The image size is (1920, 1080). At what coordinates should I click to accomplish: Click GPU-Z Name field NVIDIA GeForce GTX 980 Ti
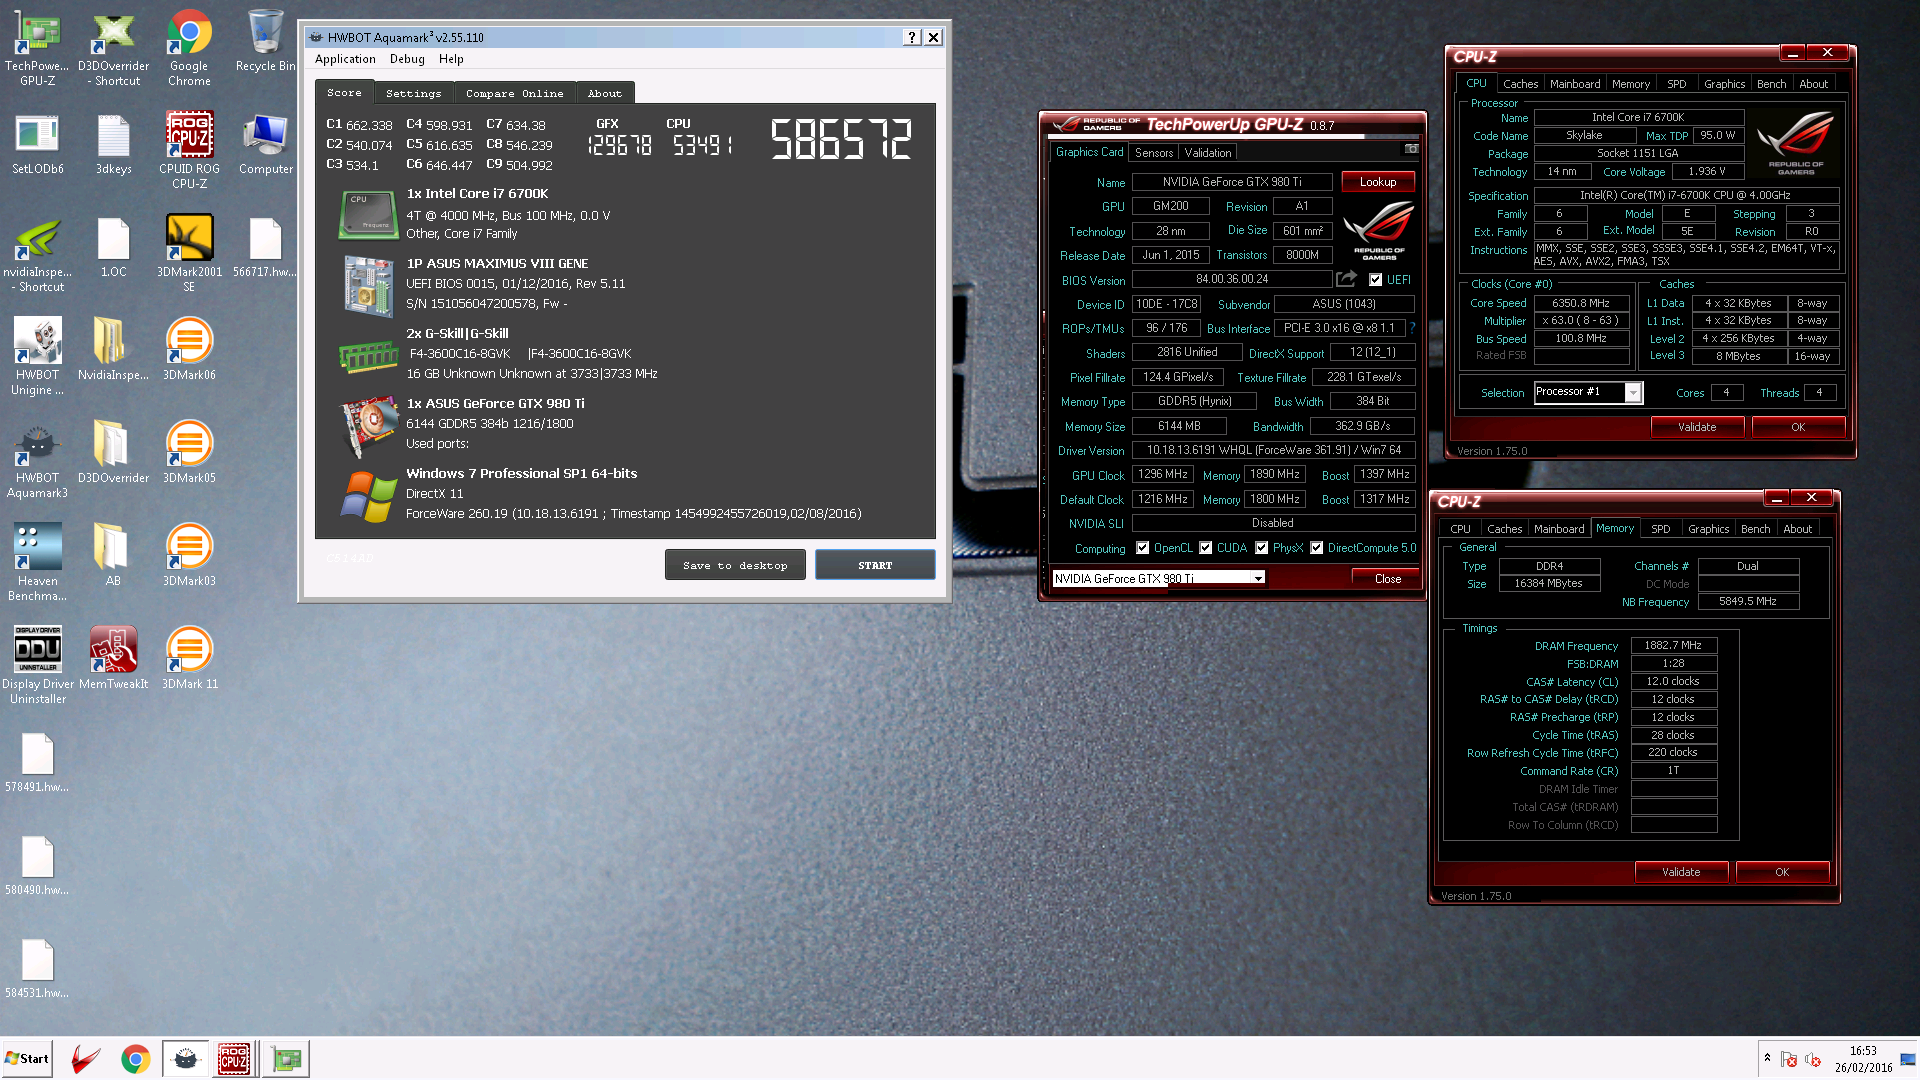click(x=1231, y=182)
